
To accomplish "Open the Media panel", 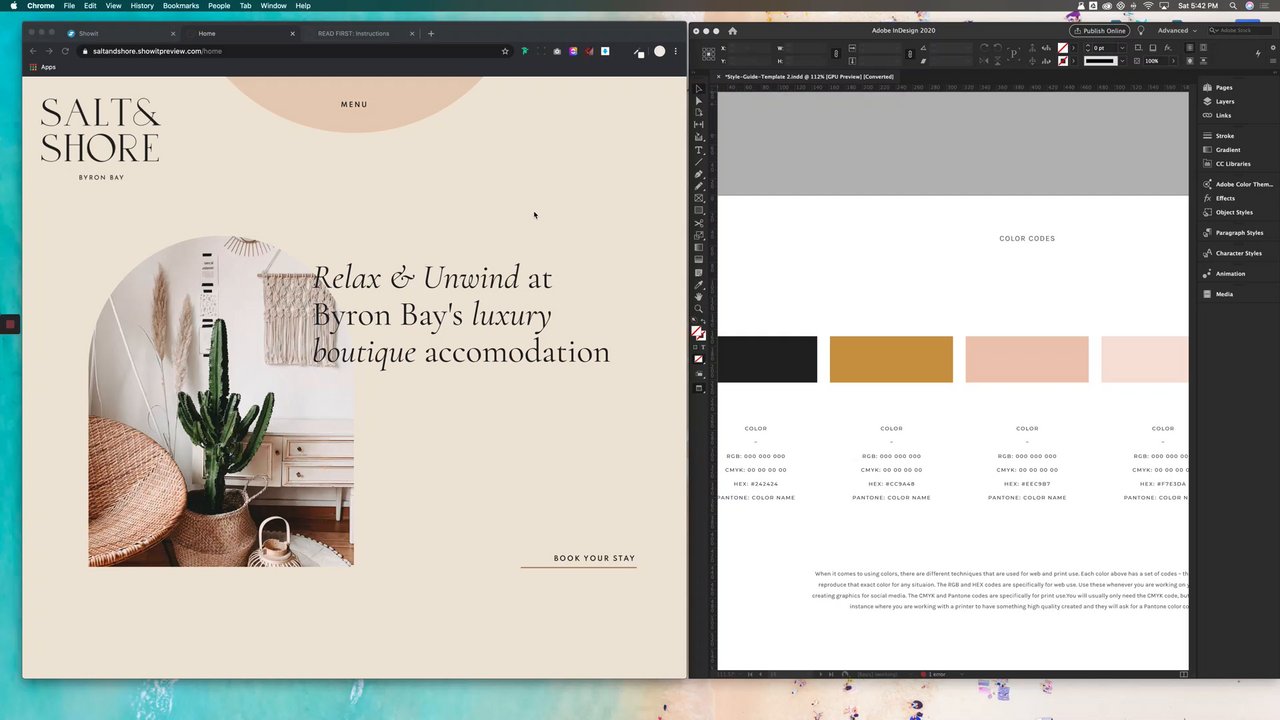I will (1224, 294).
